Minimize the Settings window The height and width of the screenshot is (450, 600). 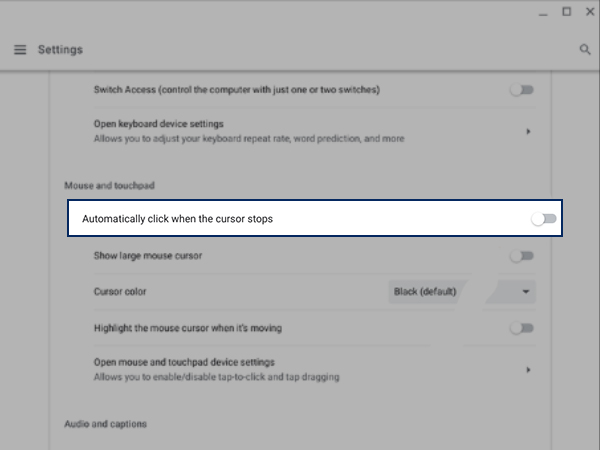543,12
